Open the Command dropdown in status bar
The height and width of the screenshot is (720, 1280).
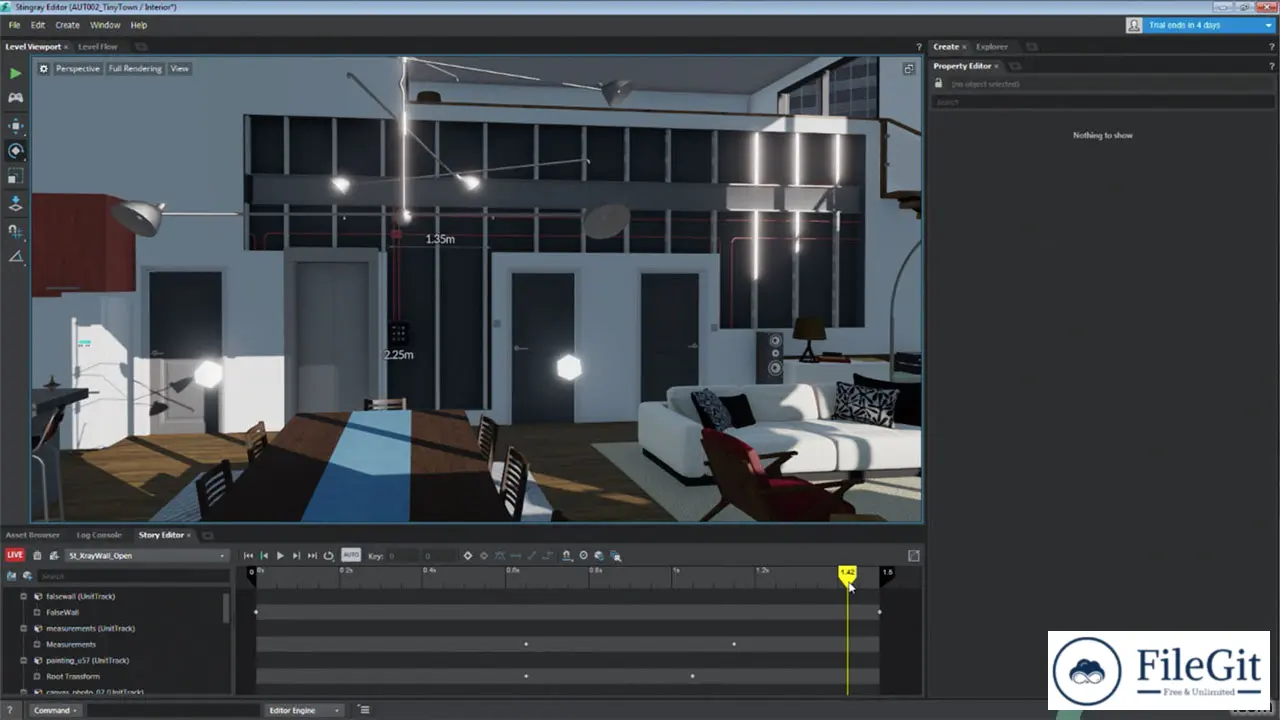point(55,710)
